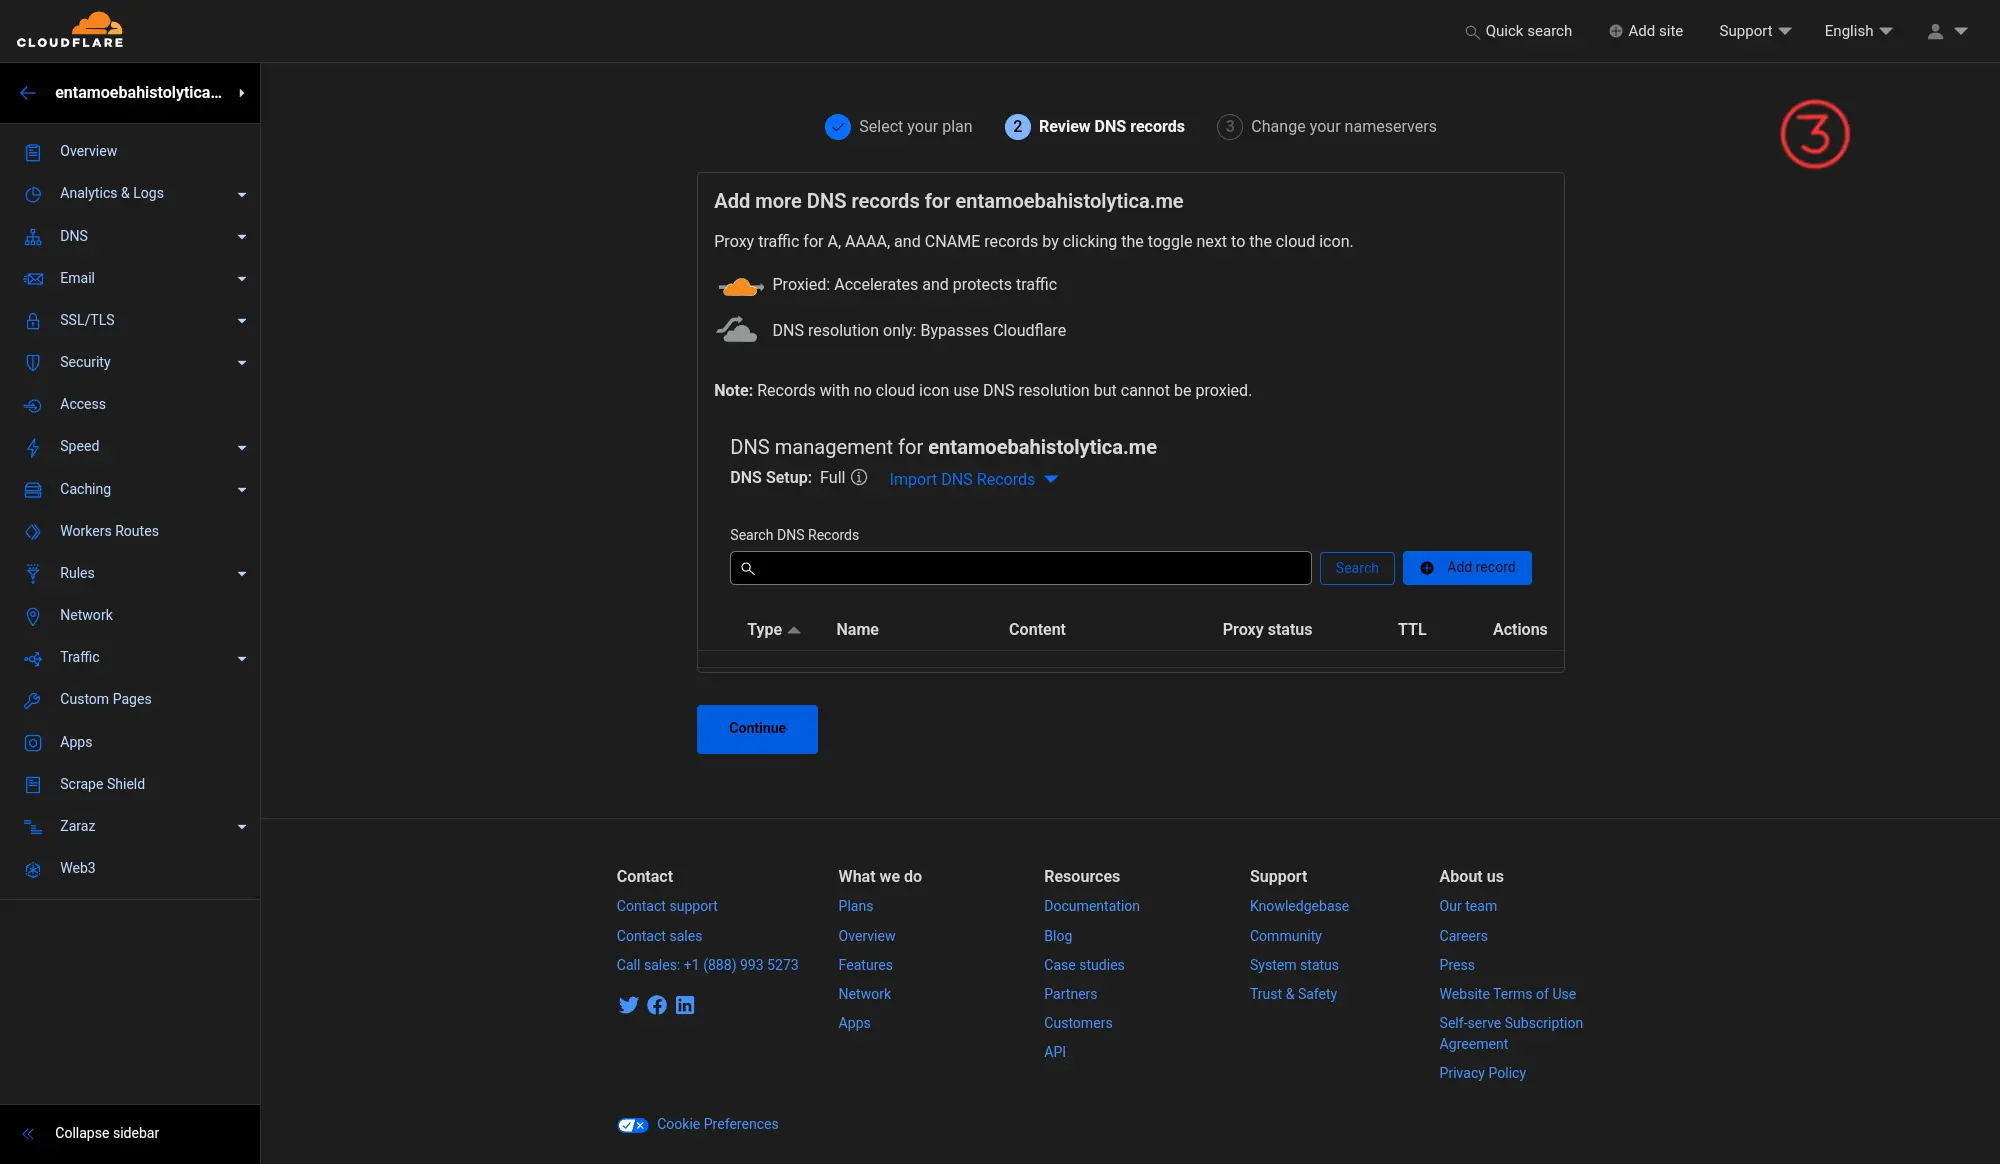Click Add site in header
This screenshot has width=2000, height=1164.
tap(1646, 31)
